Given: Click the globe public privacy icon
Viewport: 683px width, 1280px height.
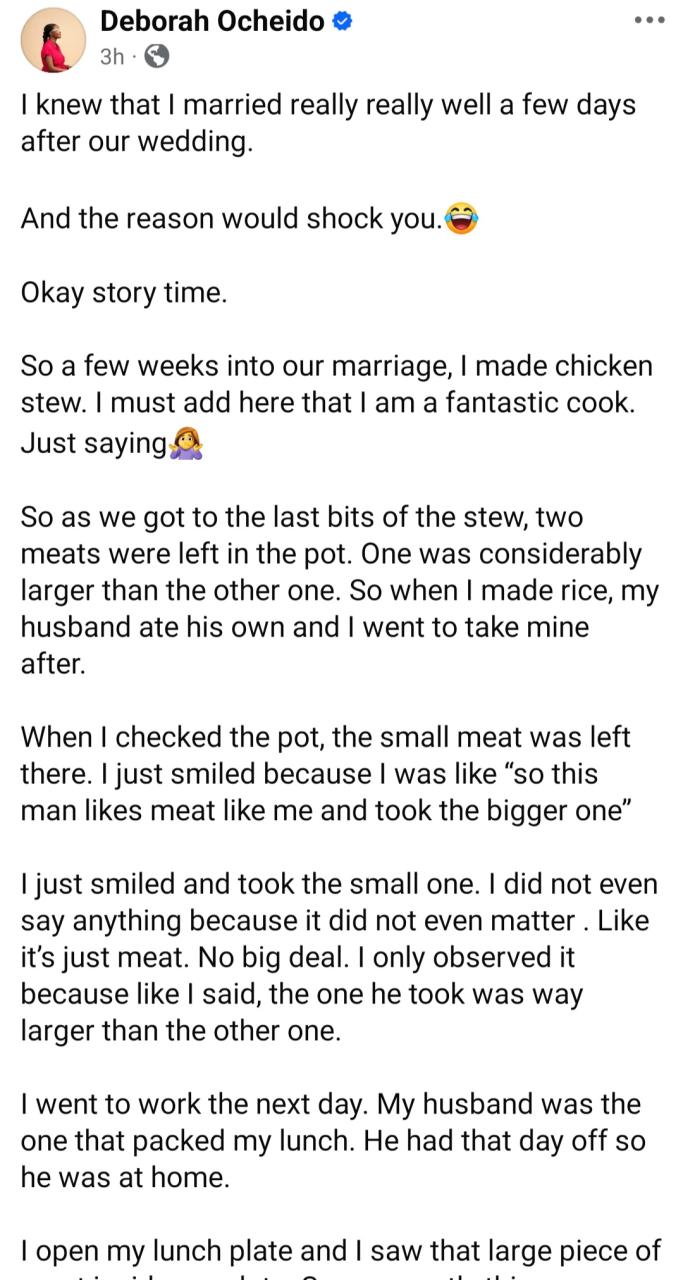Looking at the screenshot, I should point(156,57).
